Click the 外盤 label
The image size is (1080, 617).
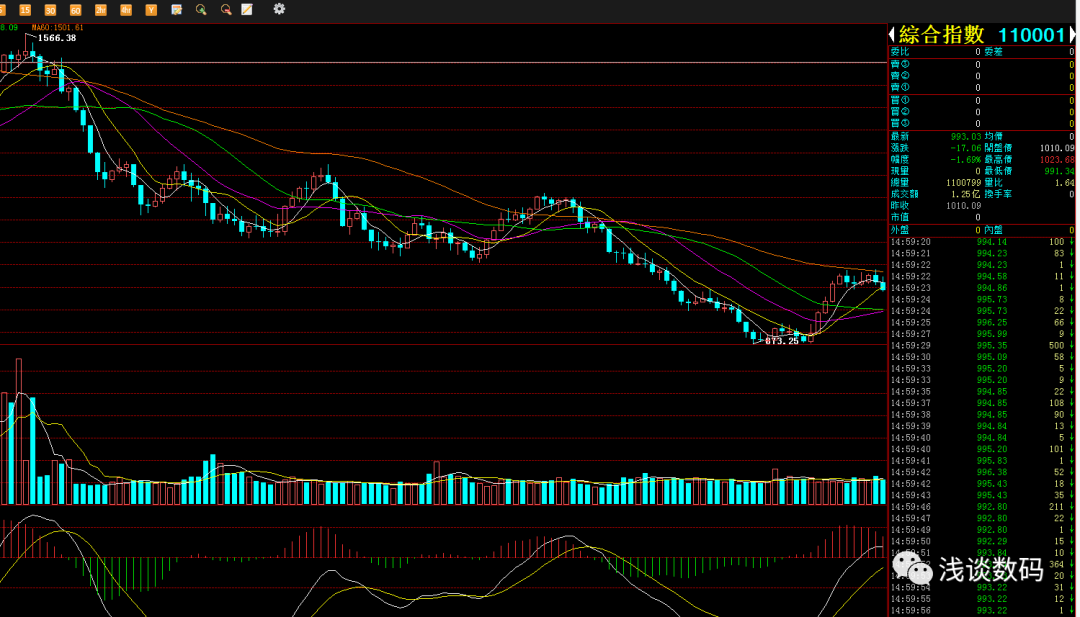900,230
